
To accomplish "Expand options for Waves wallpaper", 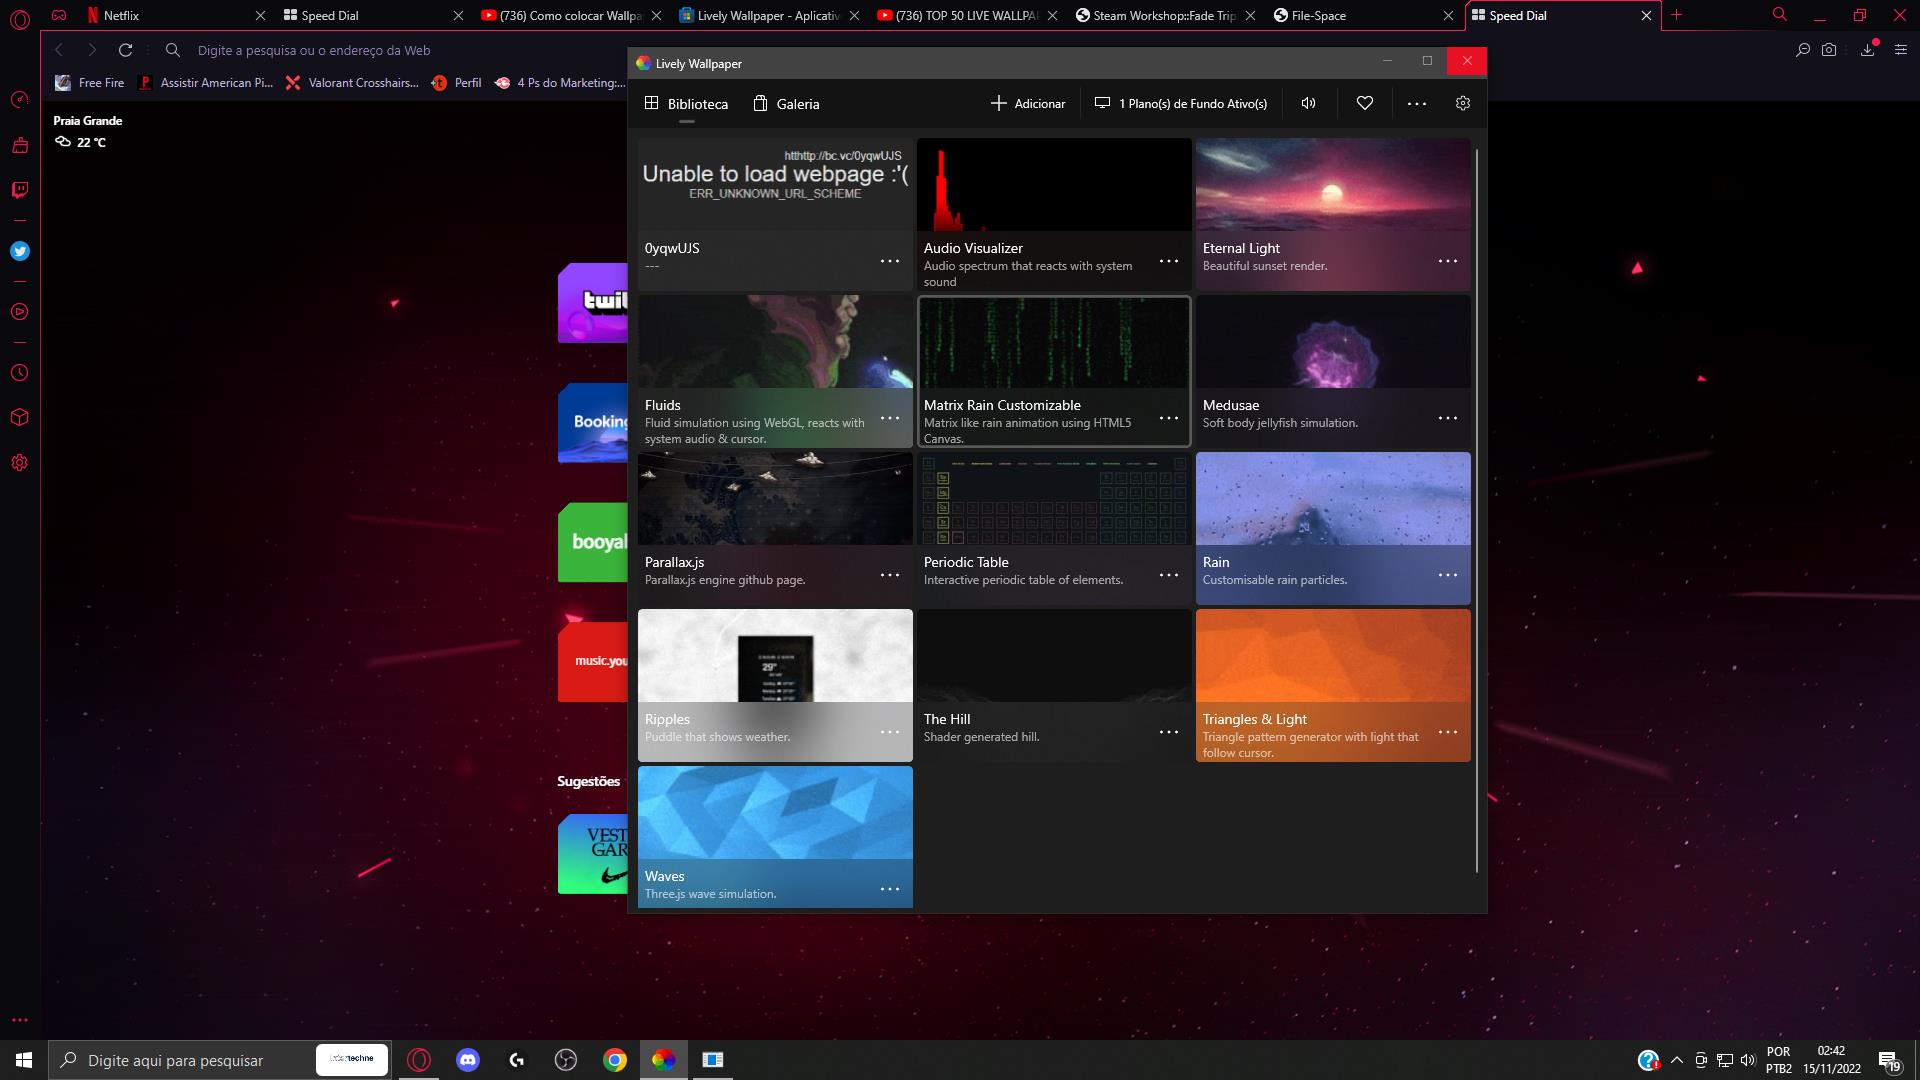I will point(889,889).
